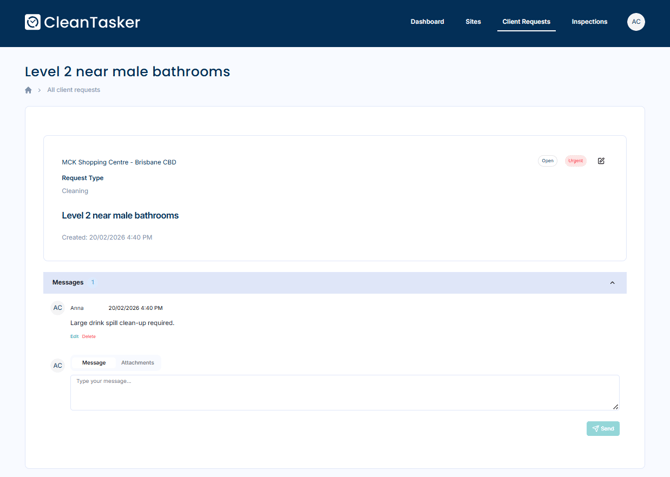Select the Client Requests nav item
The width and height of the screenshot is (670, 477).
coord(526,22)
